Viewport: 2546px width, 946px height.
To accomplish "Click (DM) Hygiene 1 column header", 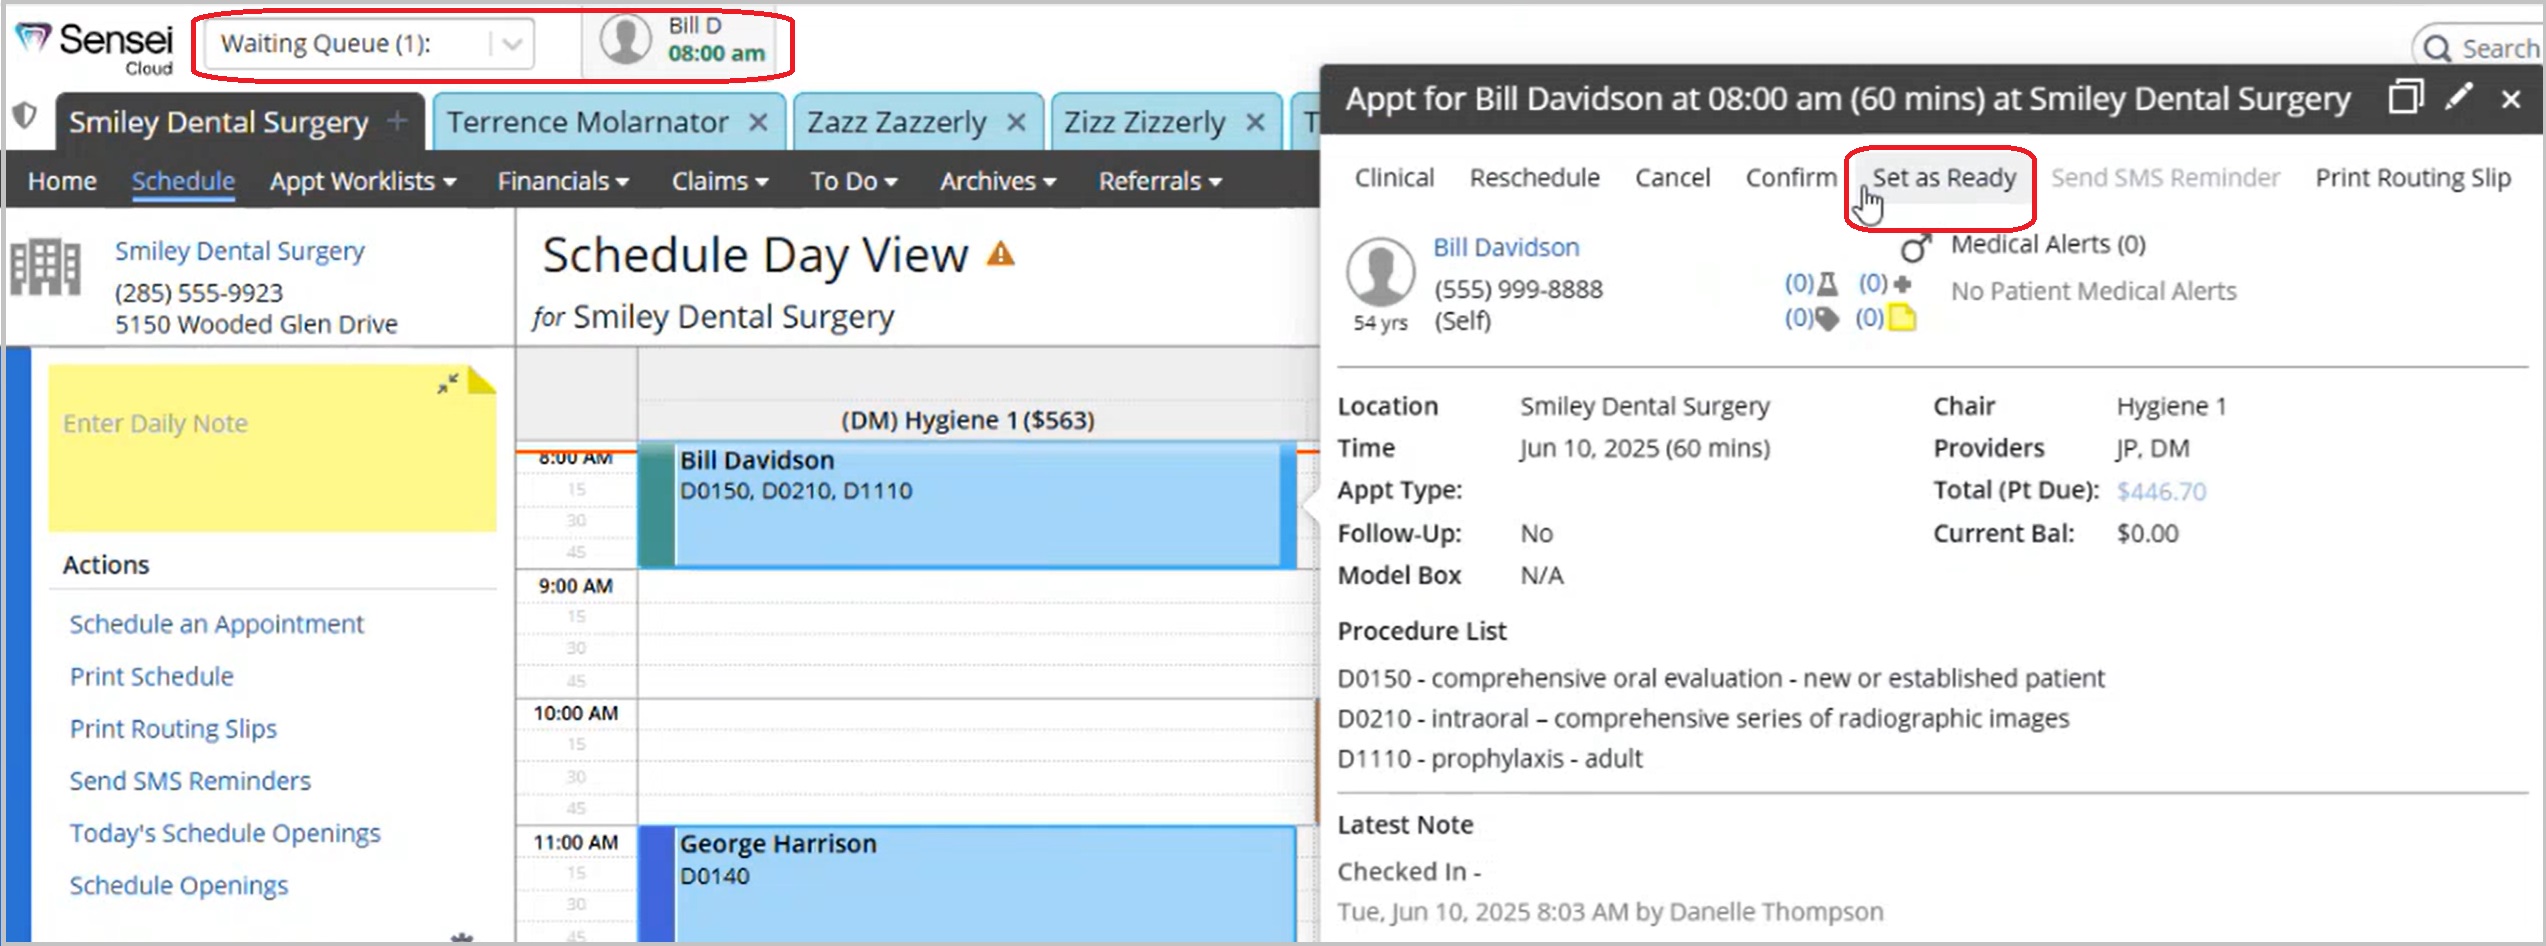I will tap(967, 420).
